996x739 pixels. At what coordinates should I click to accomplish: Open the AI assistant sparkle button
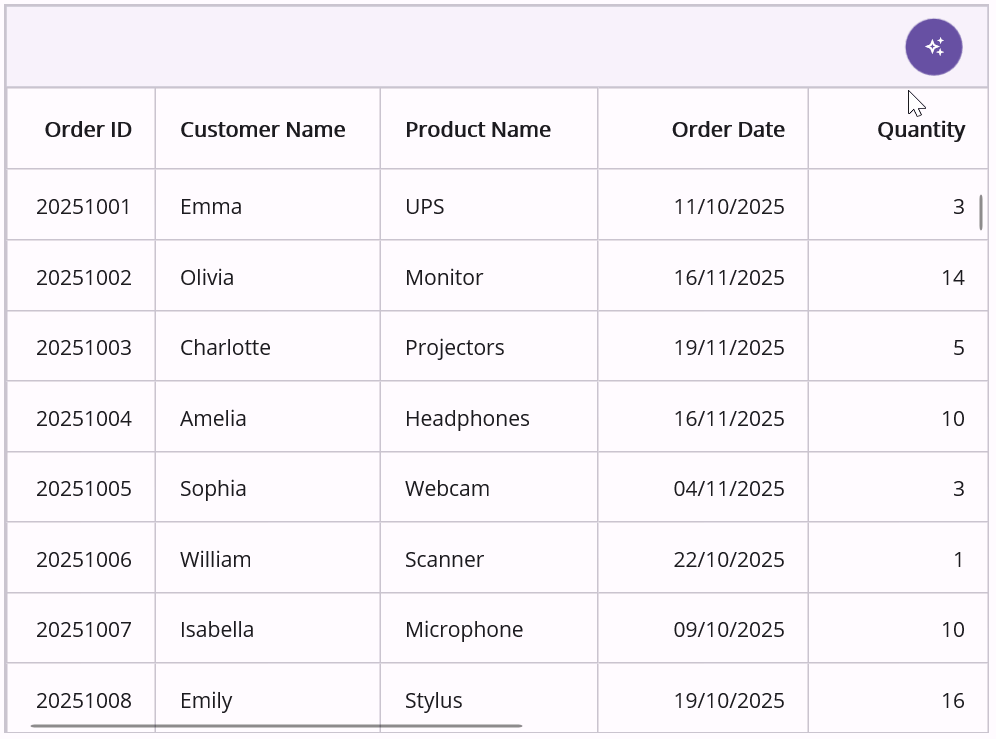933,46
